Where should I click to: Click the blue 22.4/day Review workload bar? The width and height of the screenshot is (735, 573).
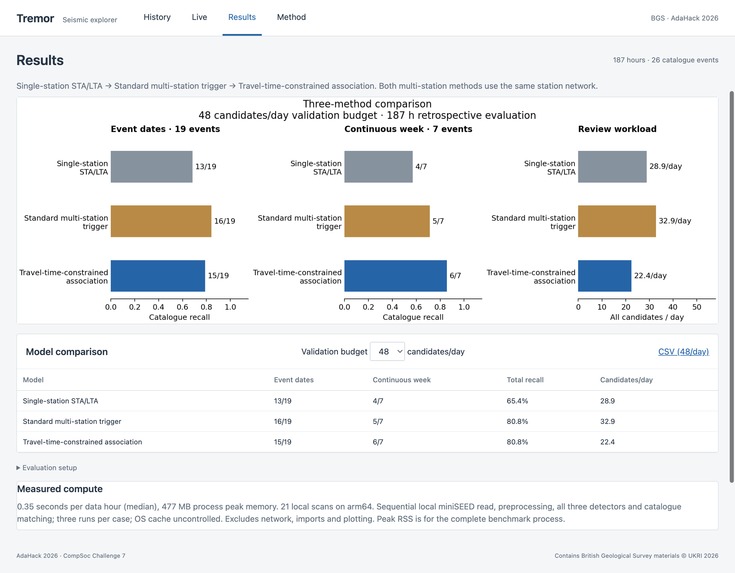point(605,276)
